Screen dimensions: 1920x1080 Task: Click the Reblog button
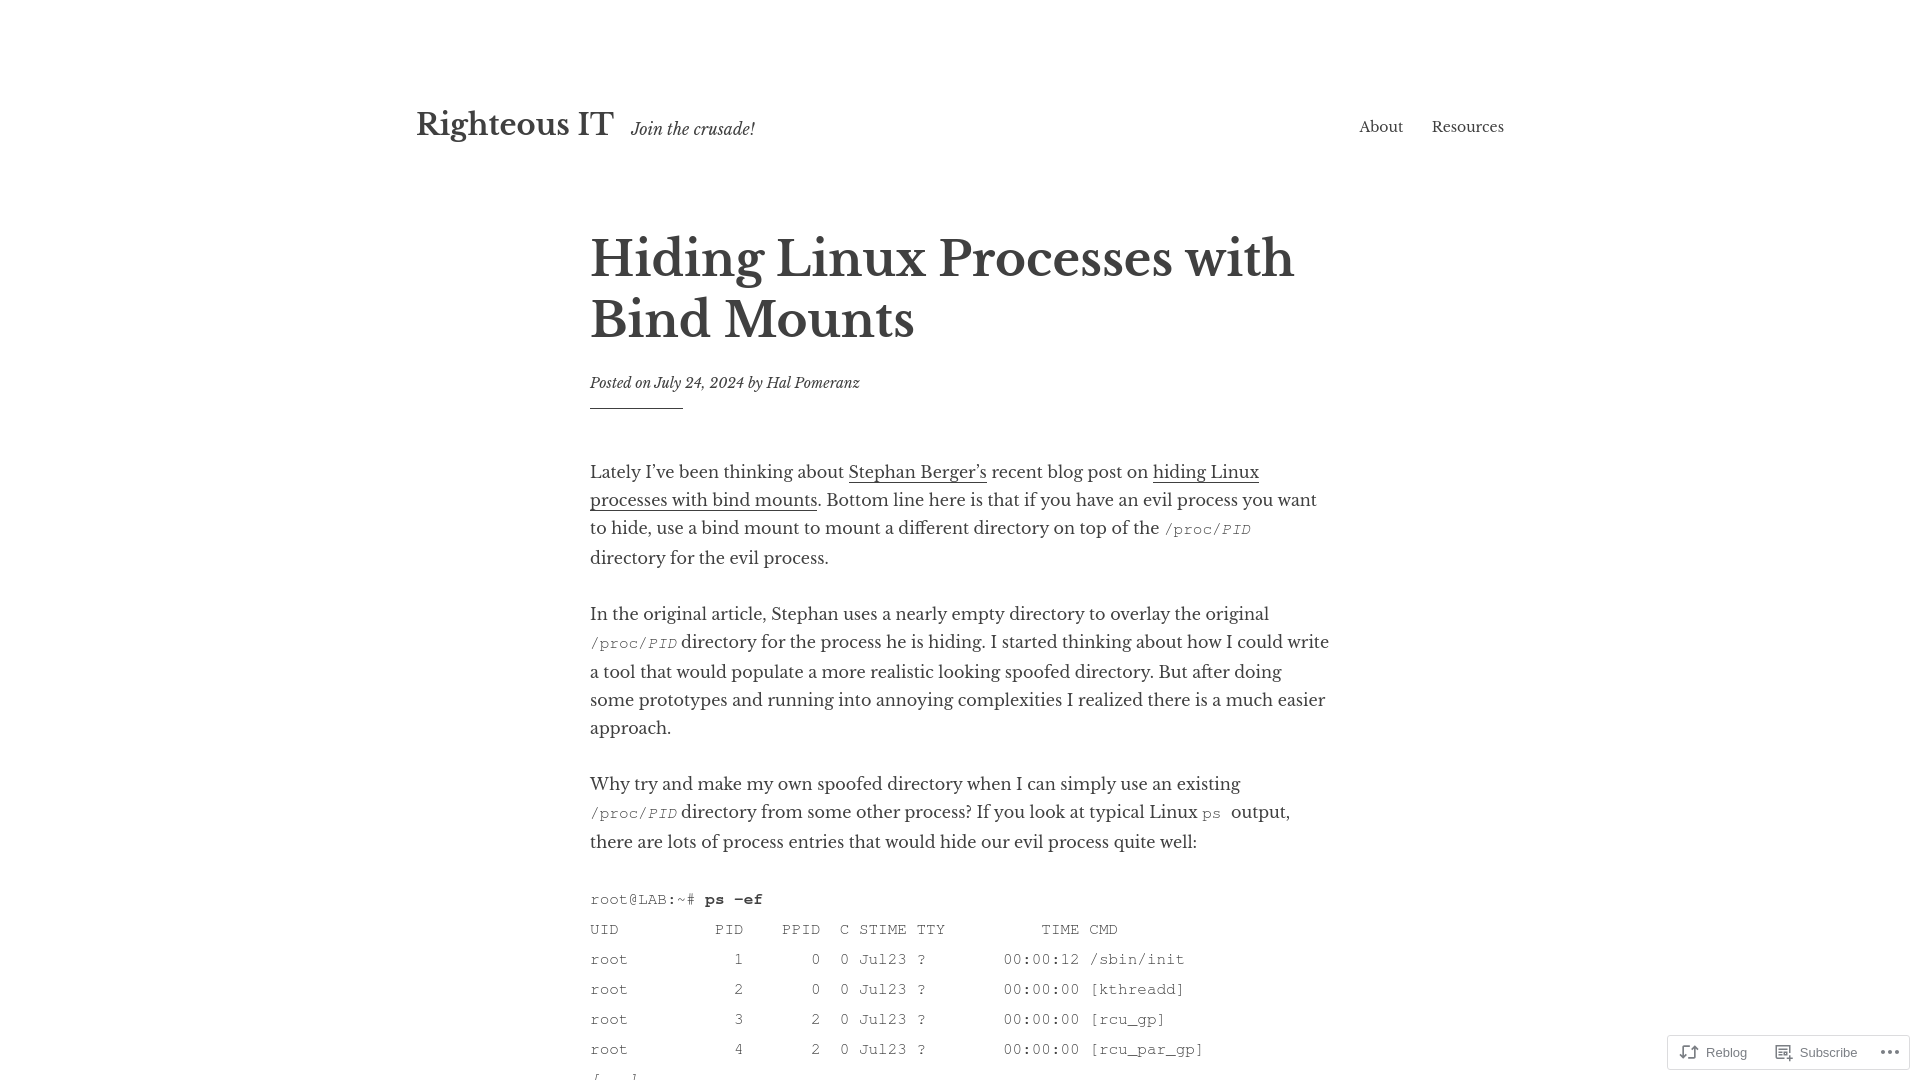coord(1714,1052)
